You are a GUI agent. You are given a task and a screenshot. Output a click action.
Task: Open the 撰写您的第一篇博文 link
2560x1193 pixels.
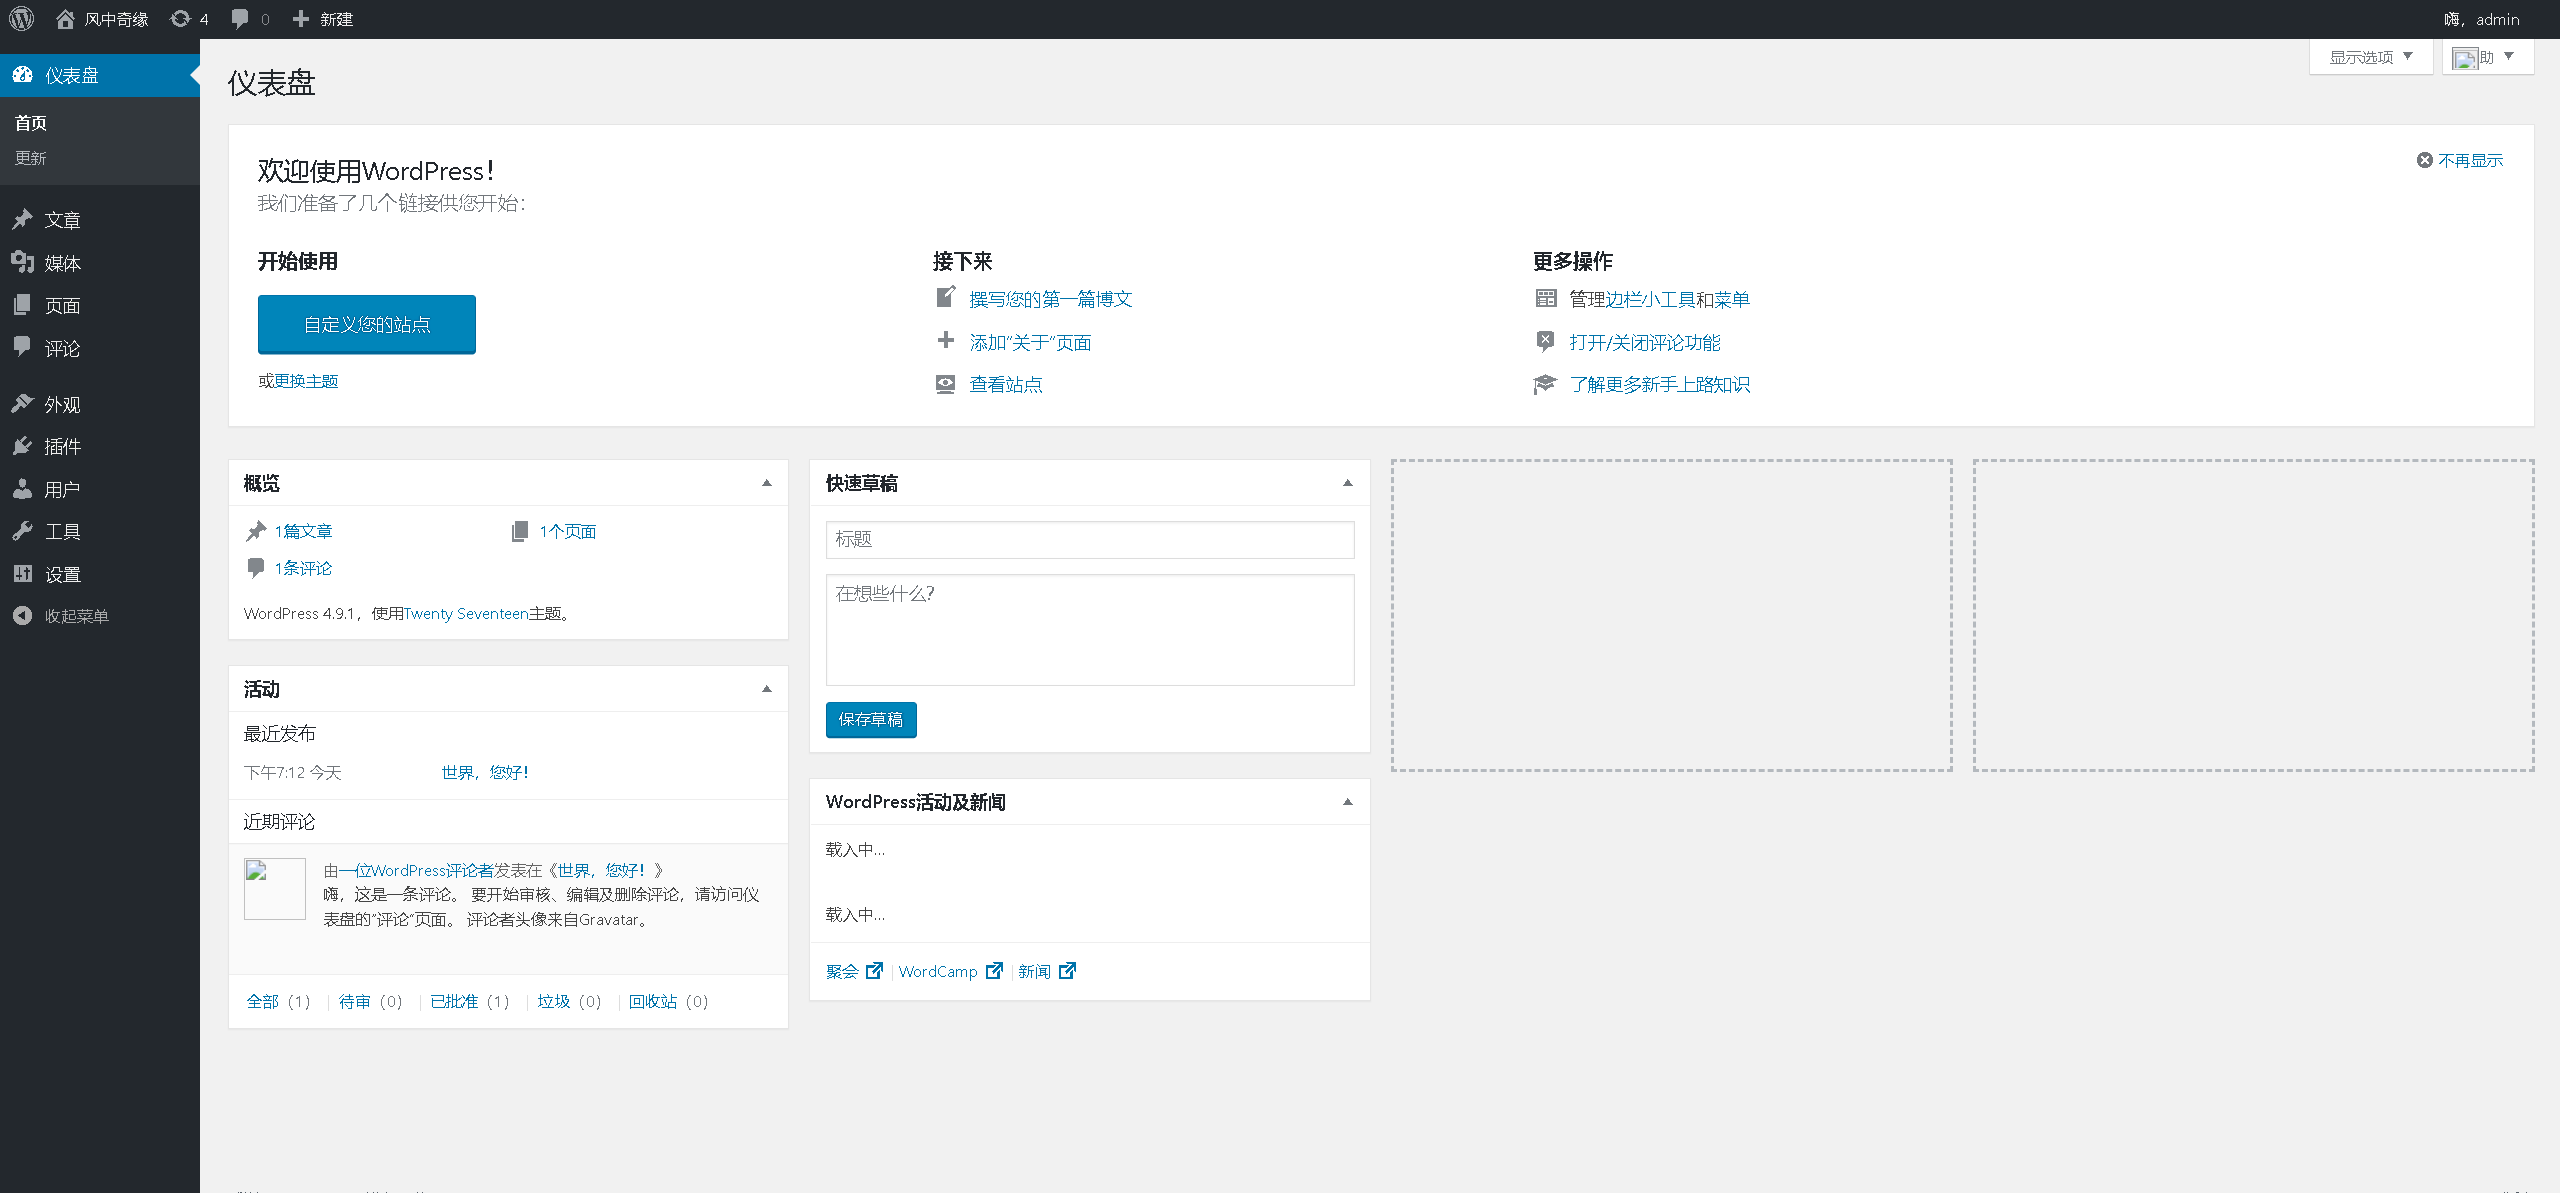pos(1050,299)
